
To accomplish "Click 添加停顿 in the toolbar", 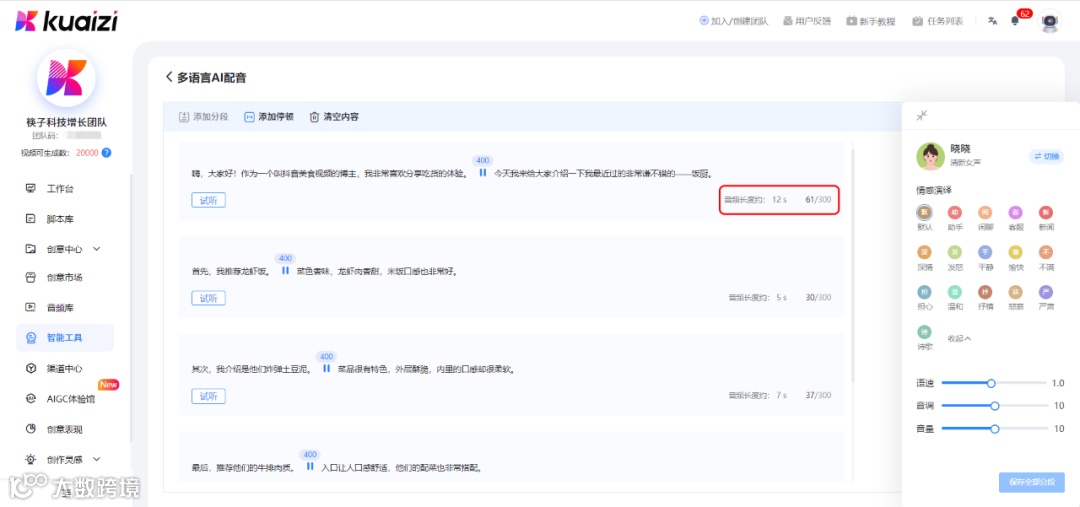I will point(269,117).
